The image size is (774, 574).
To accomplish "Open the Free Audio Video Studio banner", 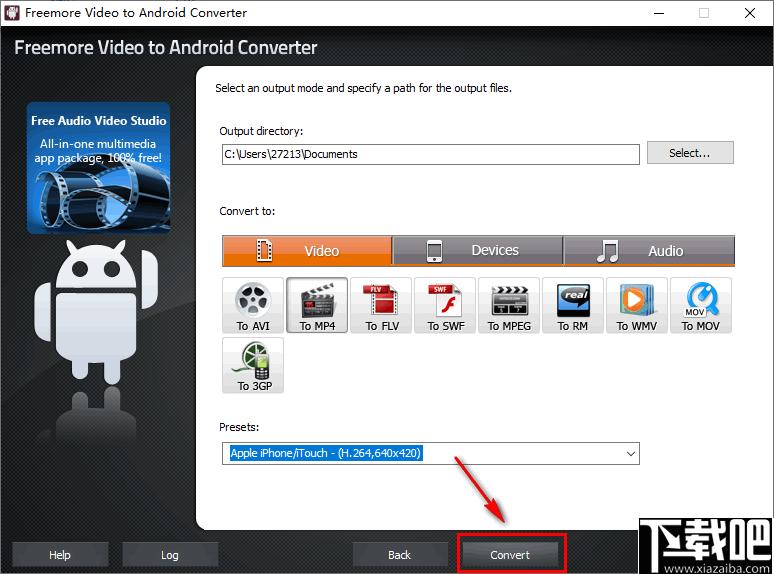I will pyautogui.click(x=99, y=168).
